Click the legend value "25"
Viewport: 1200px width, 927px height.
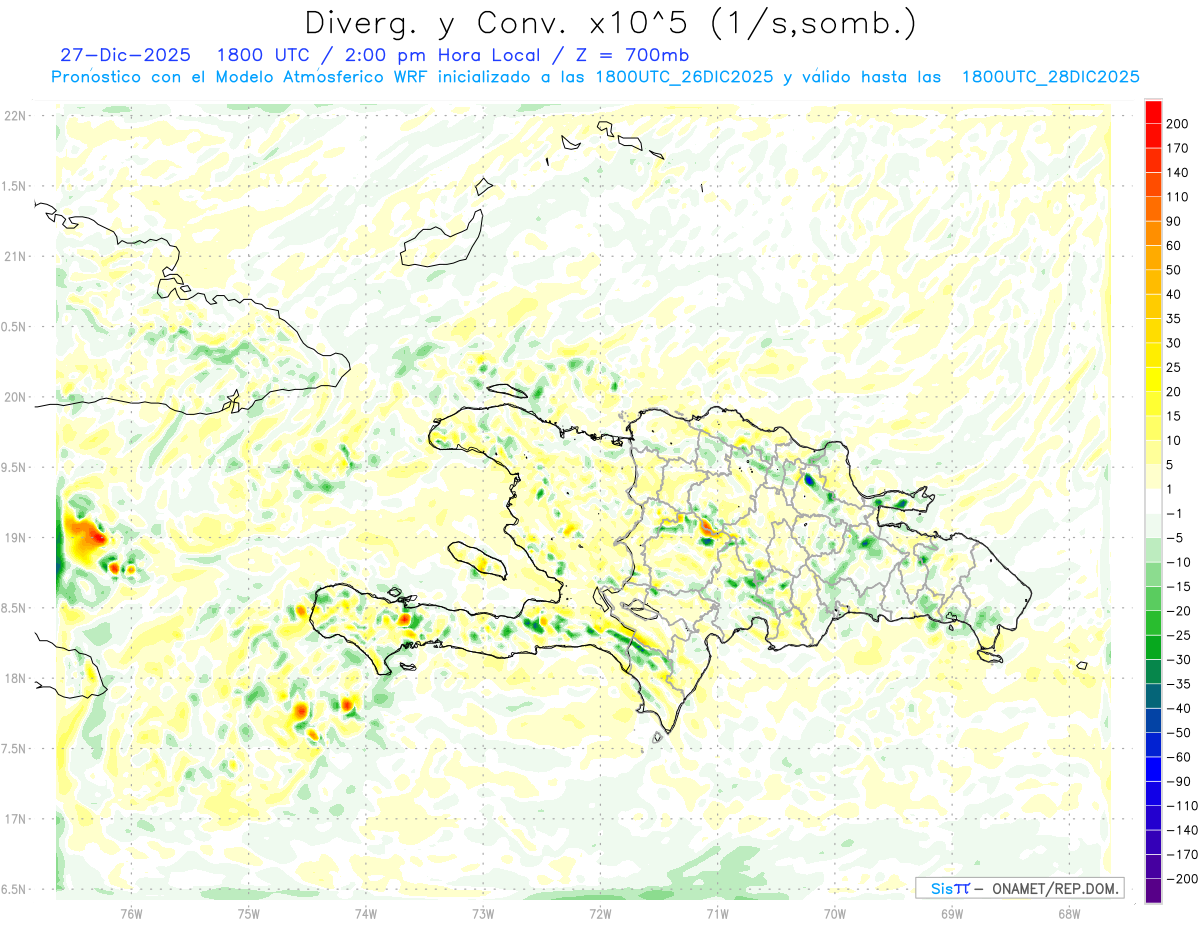pyautogui.click(x=1173, y=367)
